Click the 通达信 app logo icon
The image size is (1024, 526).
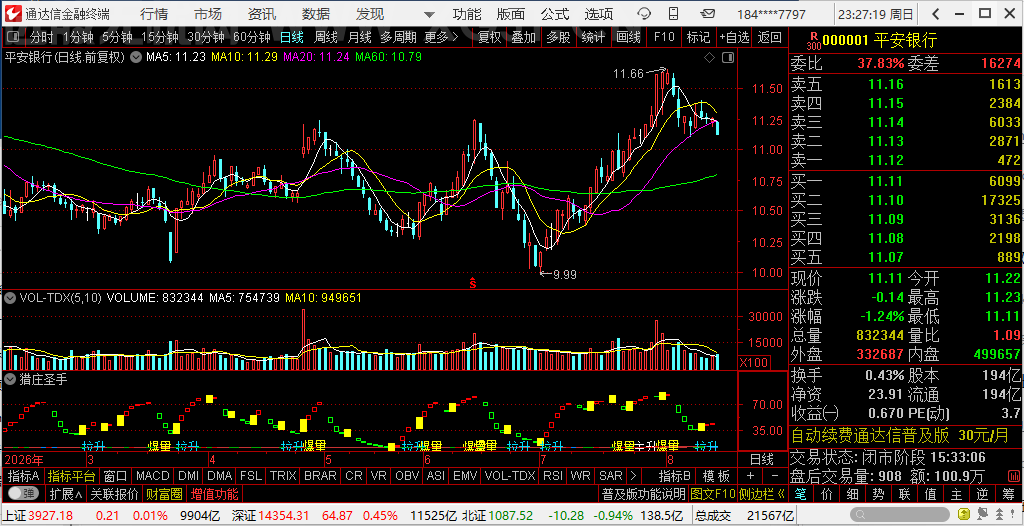pos(13,14)
